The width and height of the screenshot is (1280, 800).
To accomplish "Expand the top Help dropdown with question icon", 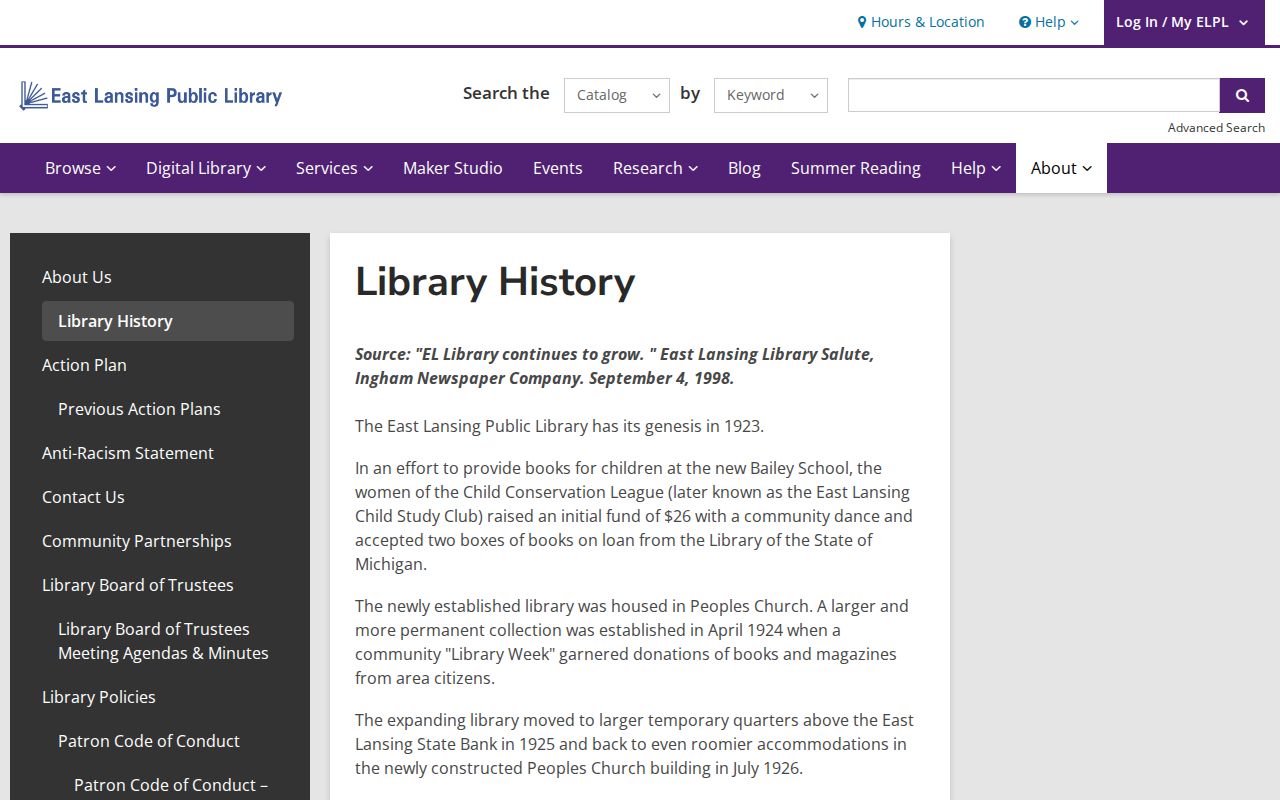I will point(1049,22).
